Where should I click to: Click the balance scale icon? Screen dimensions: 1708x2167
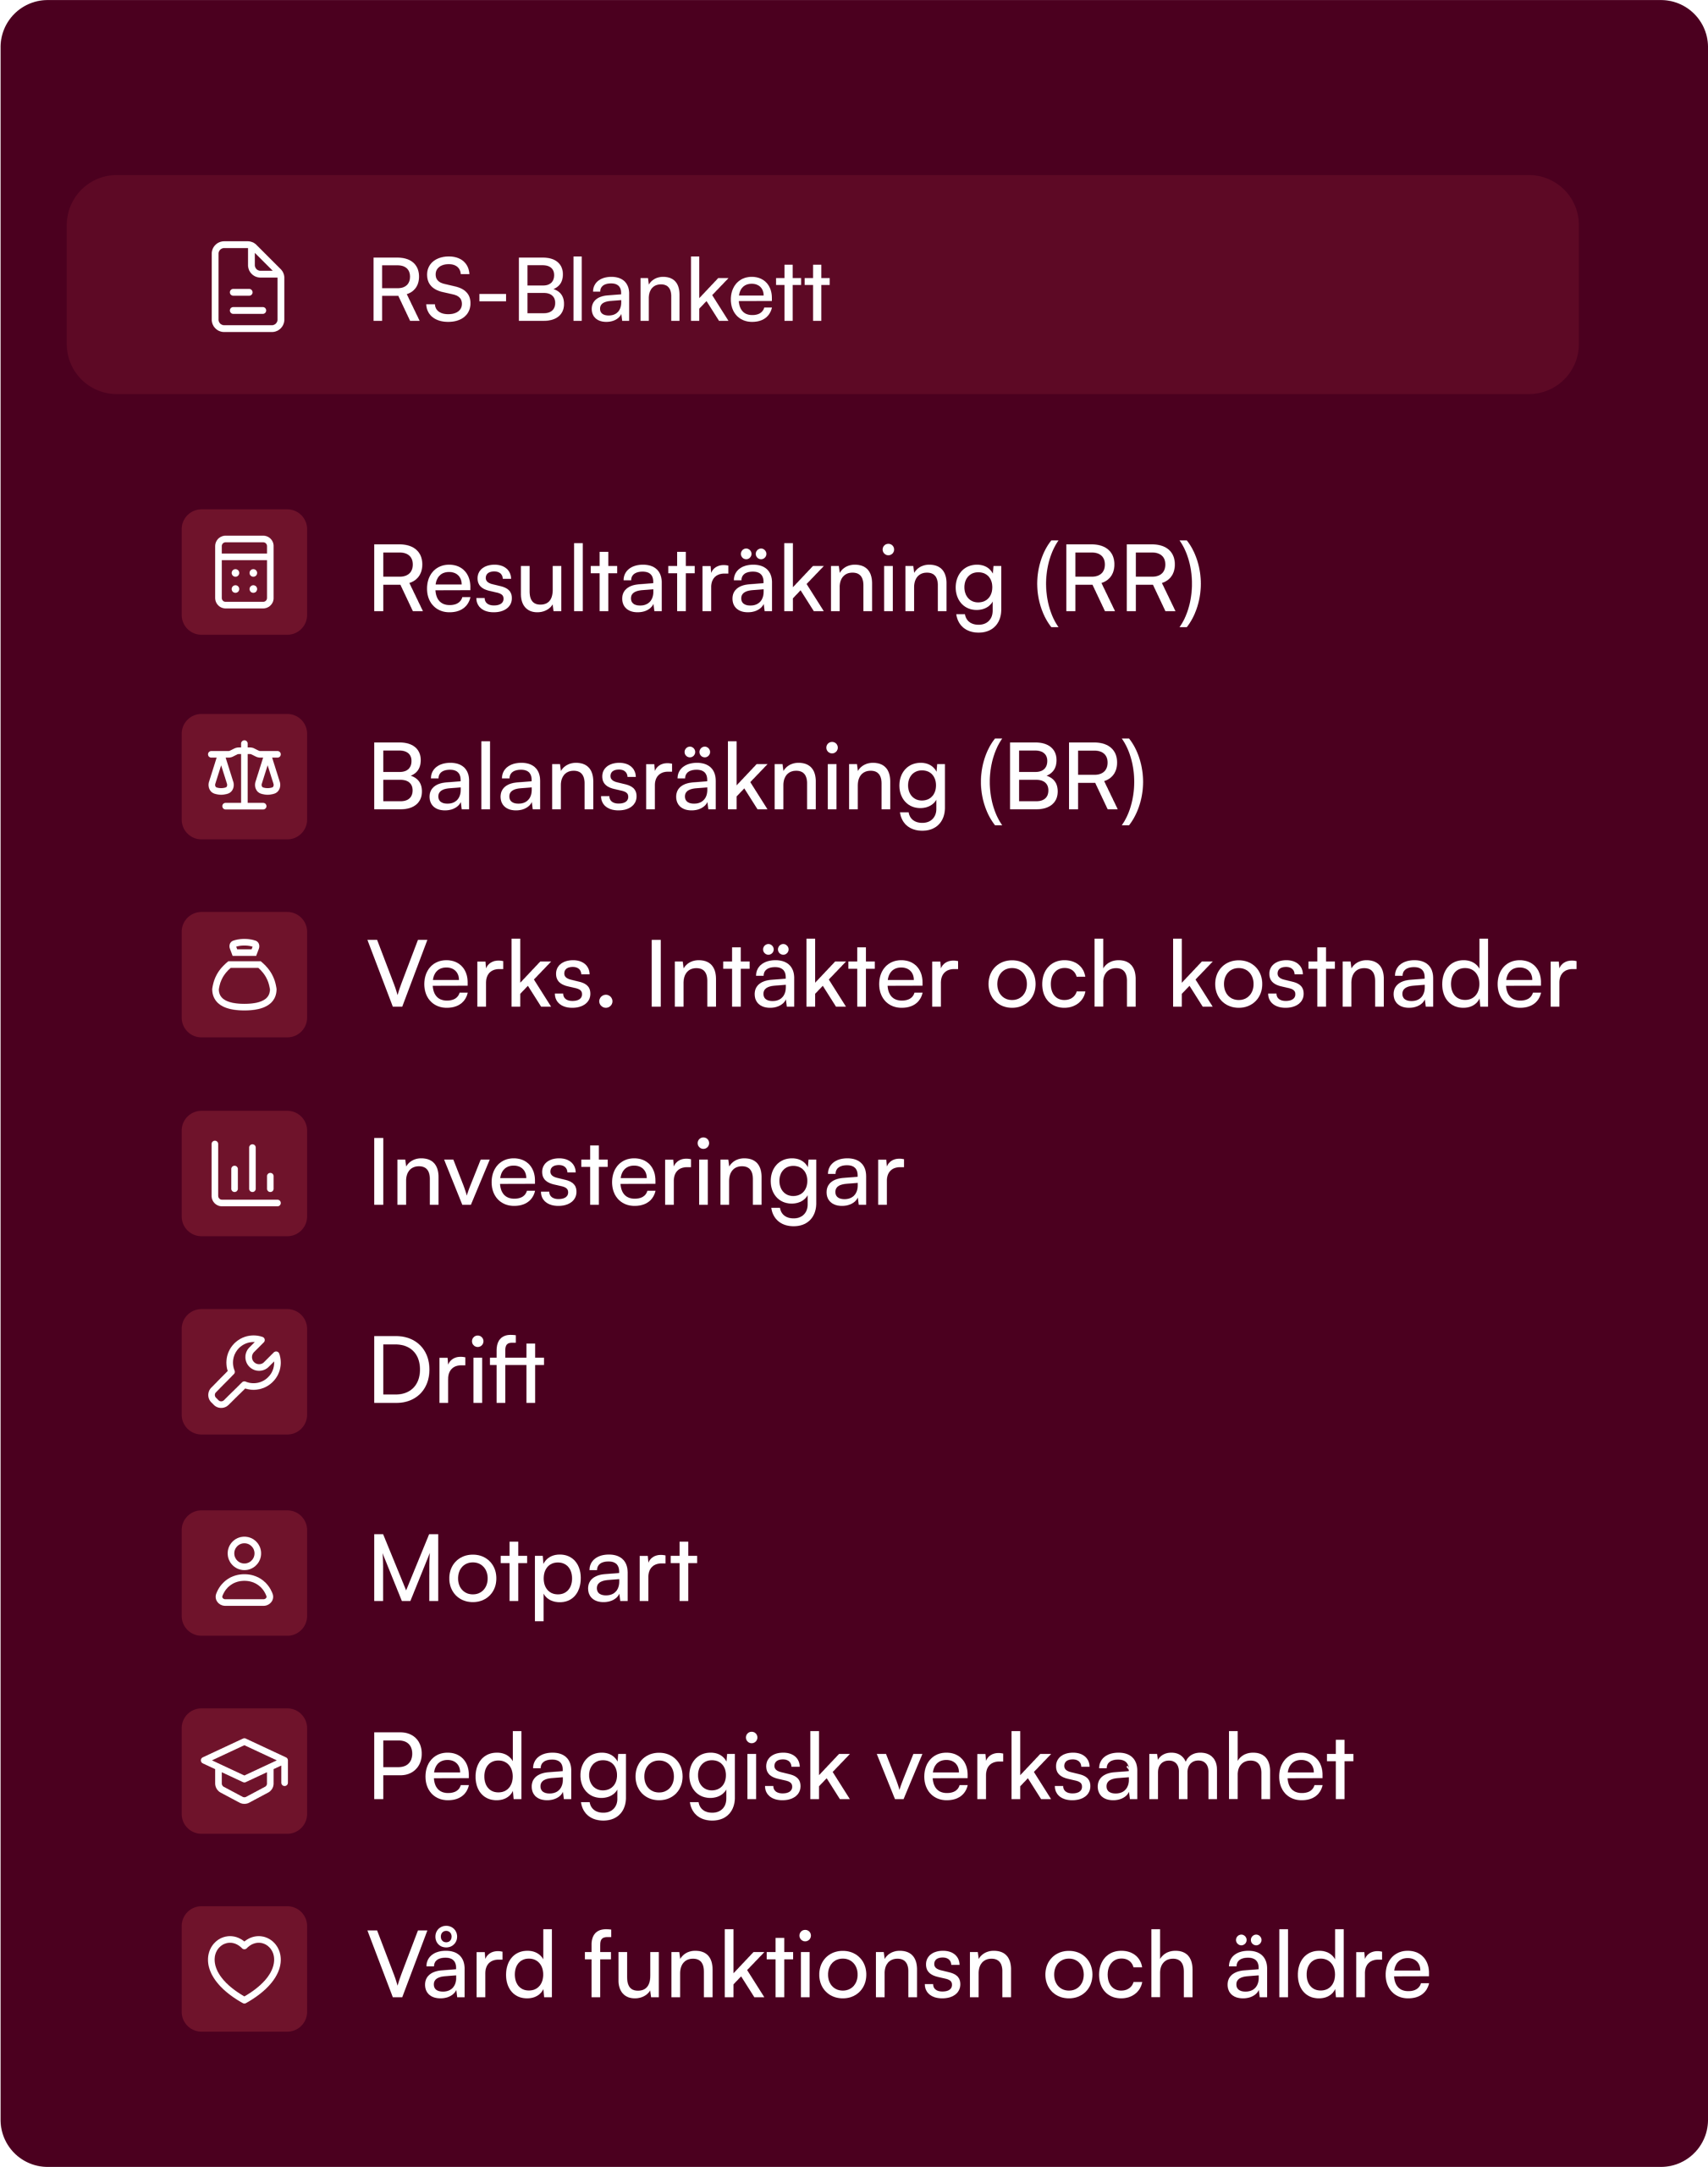tap(244, 776)
